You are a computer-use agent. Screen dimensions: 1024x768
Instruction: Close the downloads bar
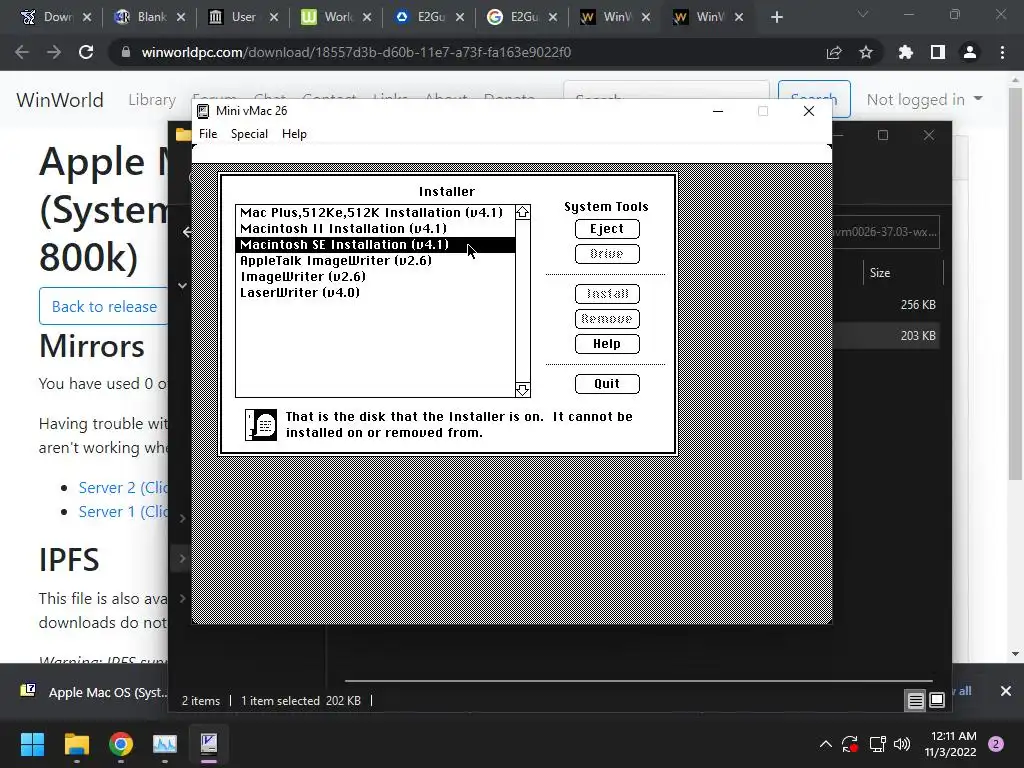tap(1006, 691)
